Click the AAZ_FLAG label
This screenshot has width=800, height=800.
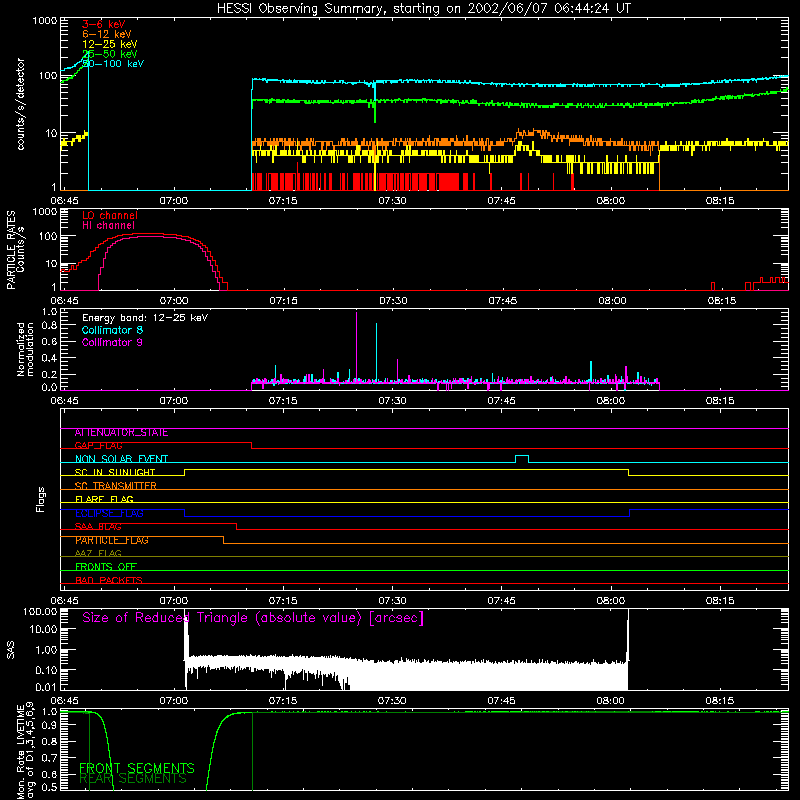[x=98, y=554]
